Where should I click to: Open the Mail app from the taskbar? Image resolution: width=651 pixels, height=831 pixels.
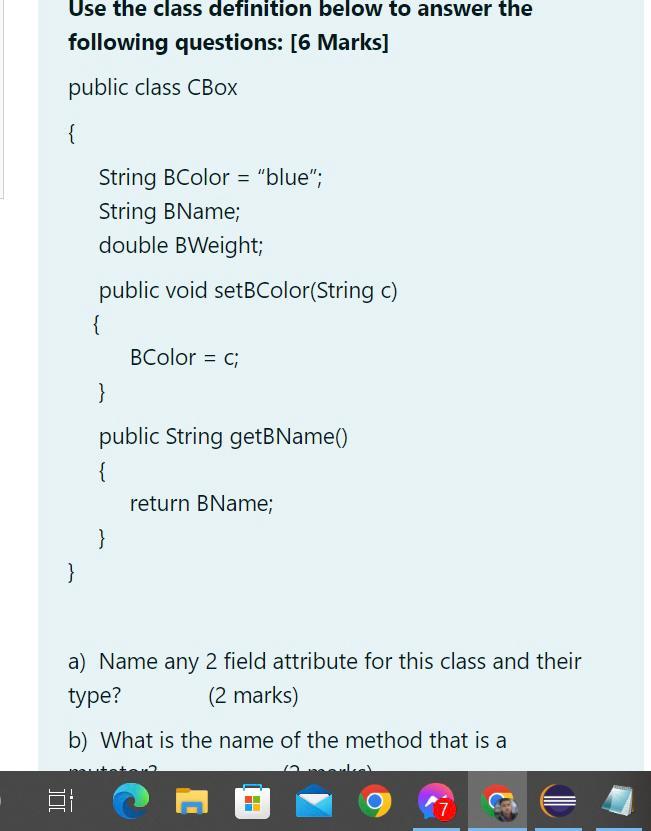coord(314,801)
